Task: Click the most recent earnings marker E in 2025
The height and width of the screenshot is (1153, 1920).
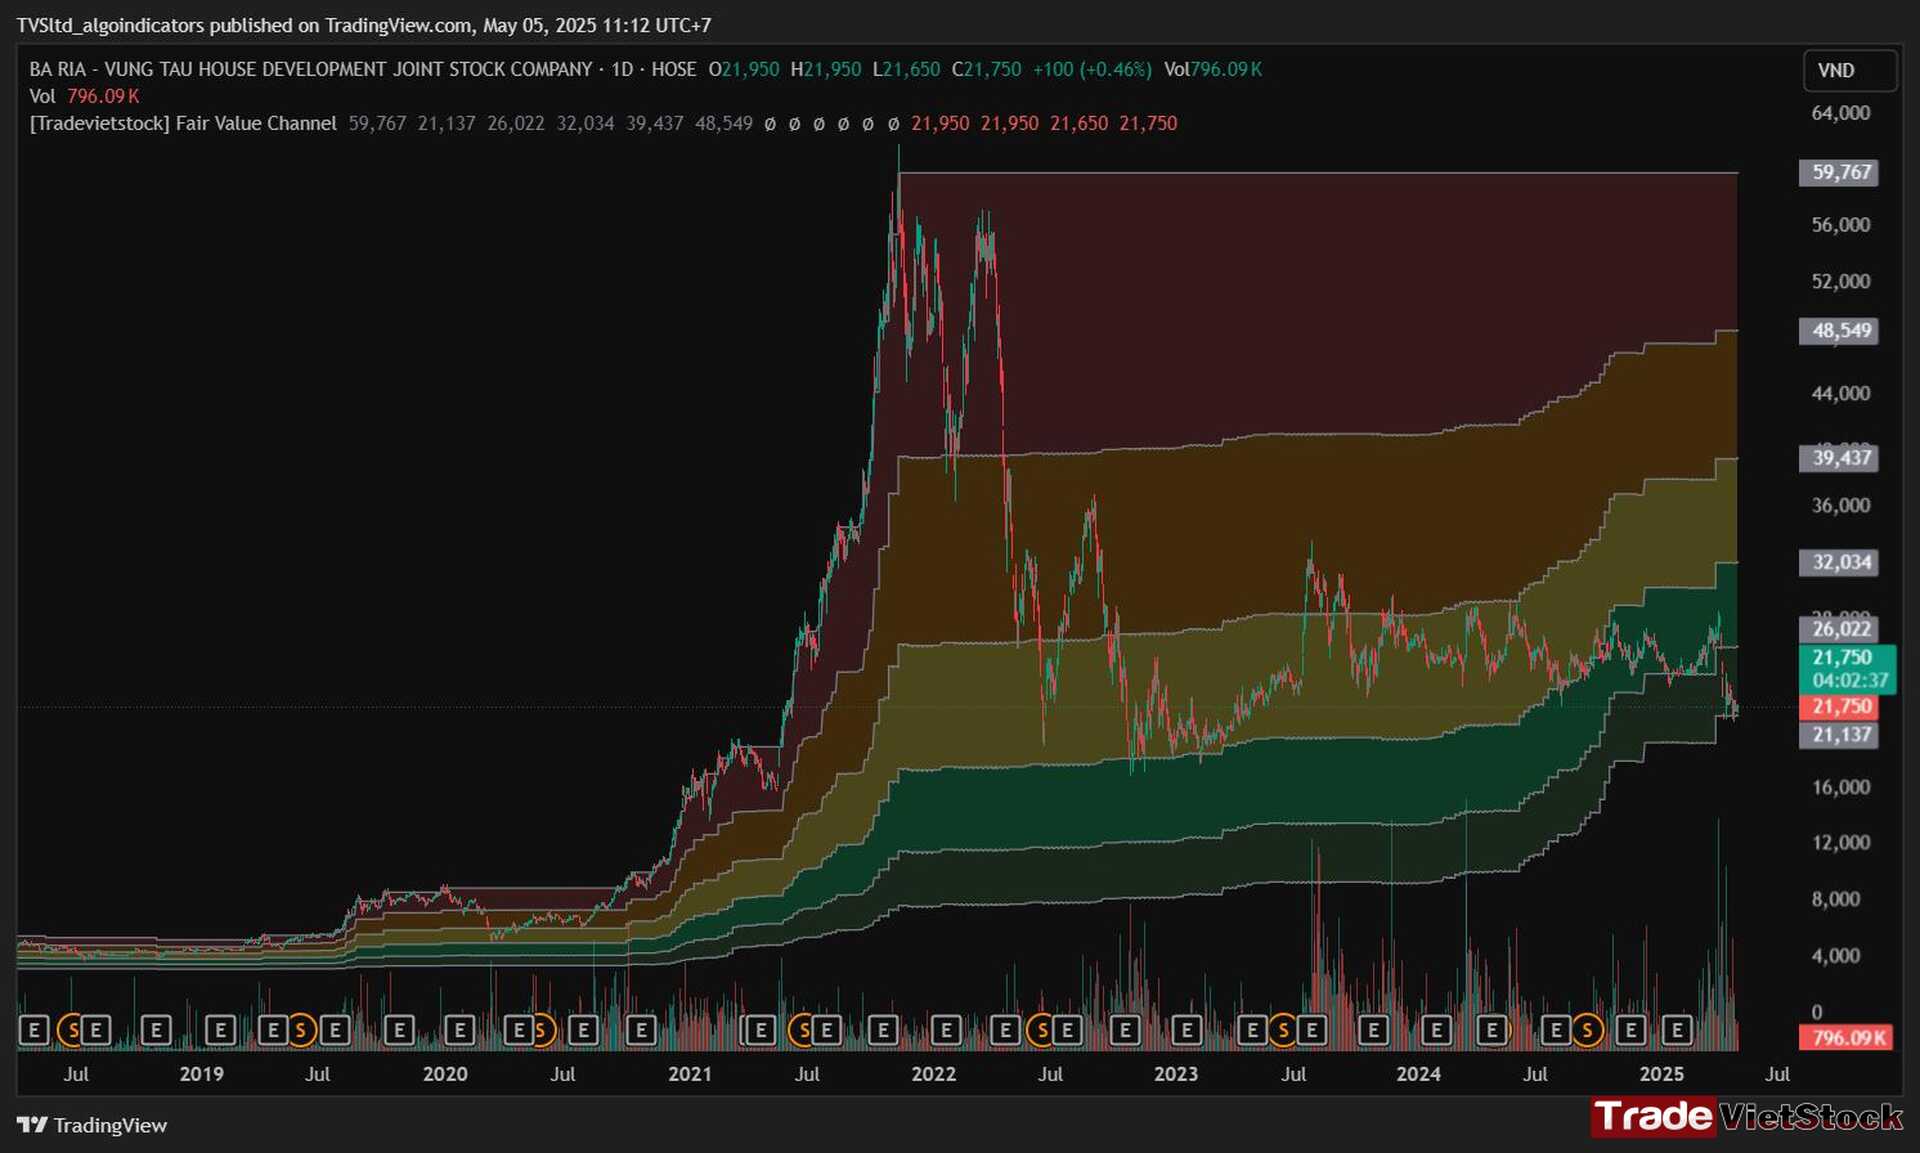Action: click(x=1677, y=1029)
